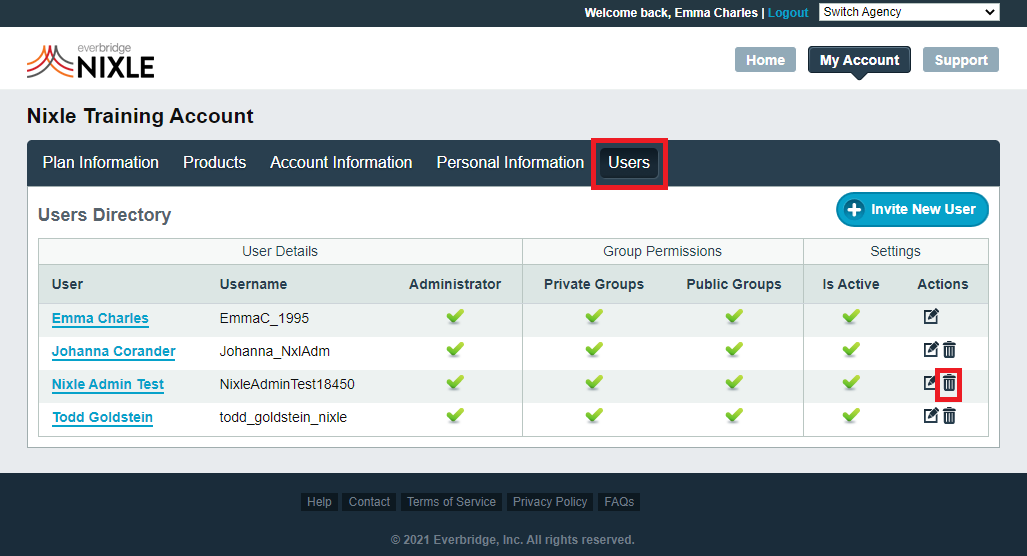Screen dimensions: 1027x556
Task: Open the Account Information tab
Action: pyautogui.click(x=341, y=162)
